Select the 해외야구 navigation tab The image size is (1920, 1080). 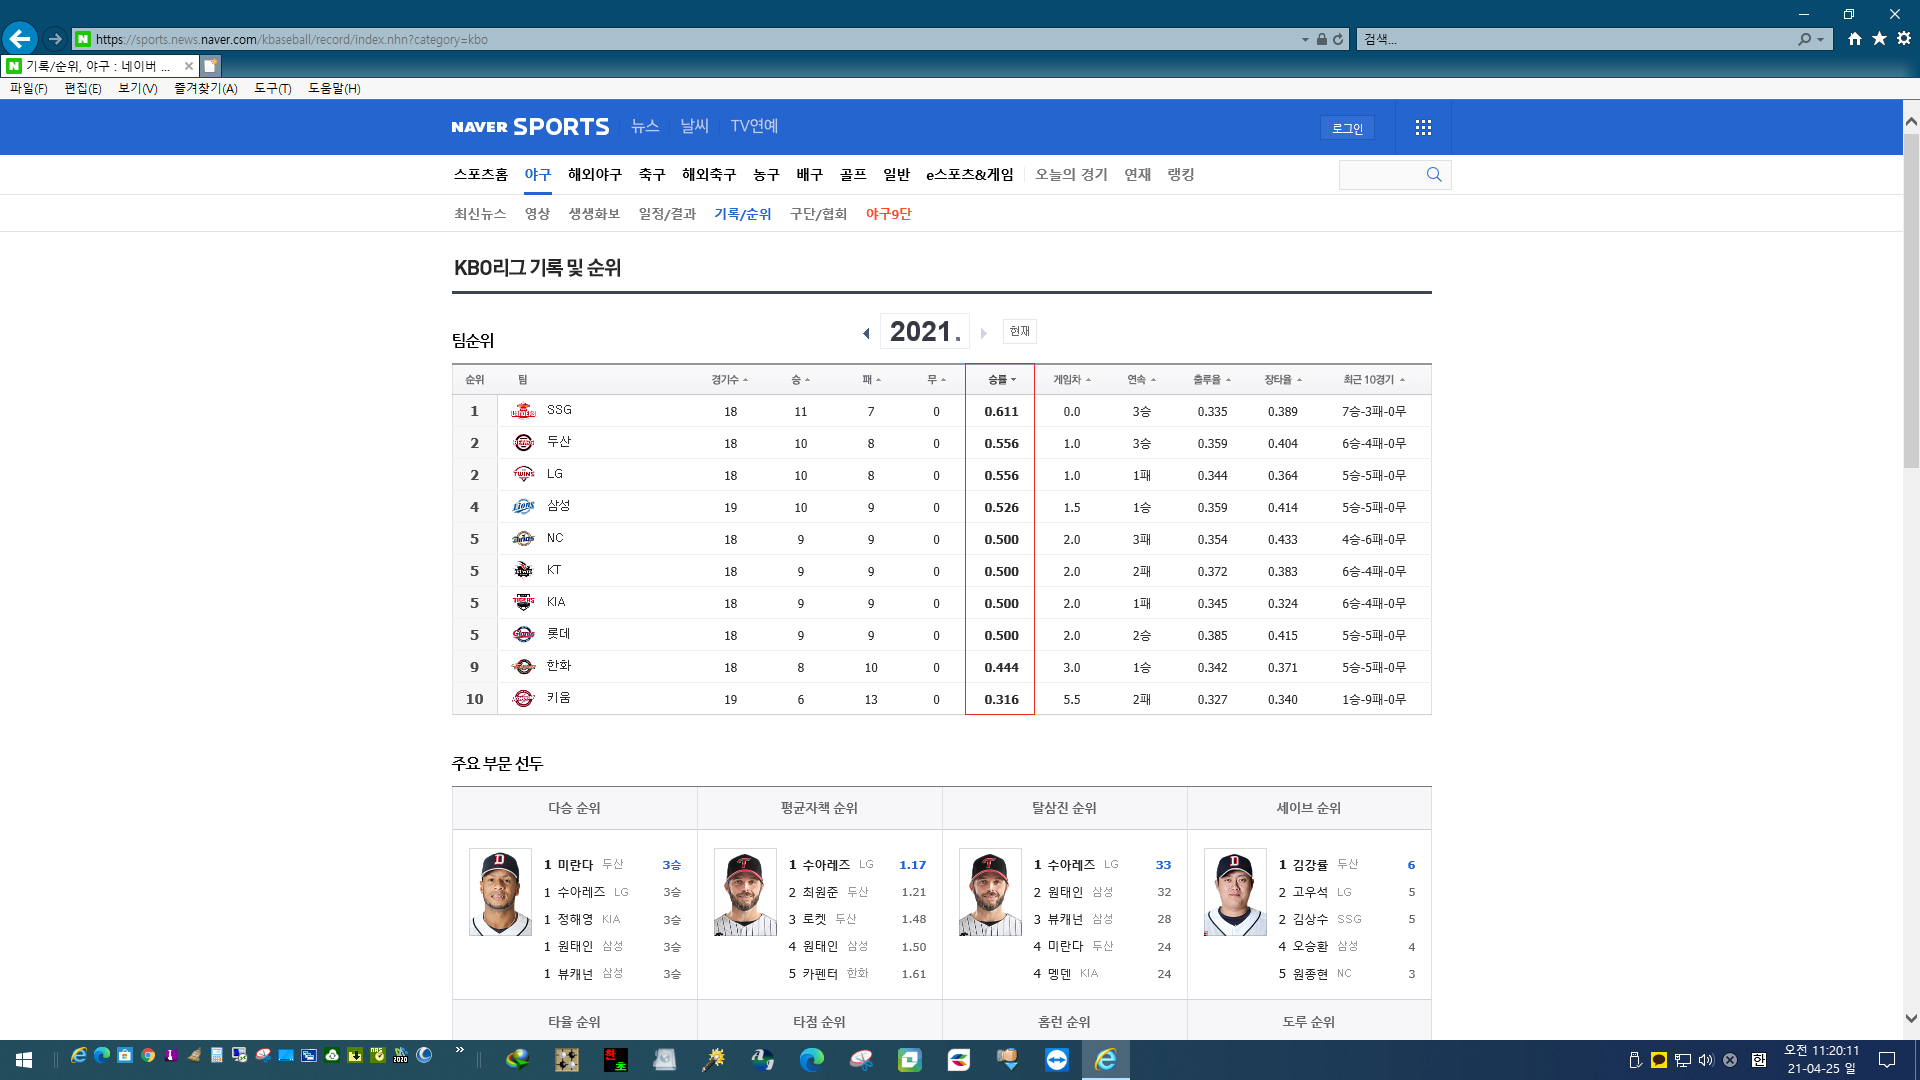(x=594, y=174)
